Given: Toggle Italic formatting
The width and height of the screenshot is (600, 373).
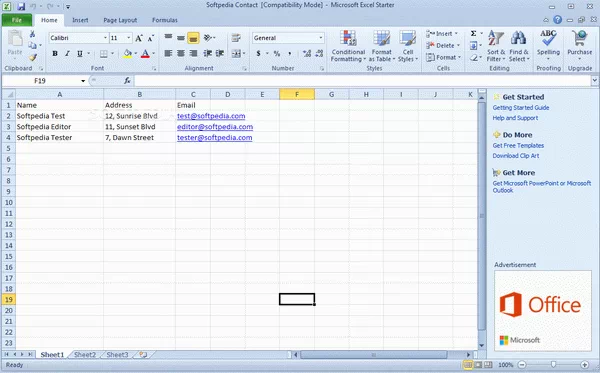Looking at the screenshot, I should pos(67,54).
